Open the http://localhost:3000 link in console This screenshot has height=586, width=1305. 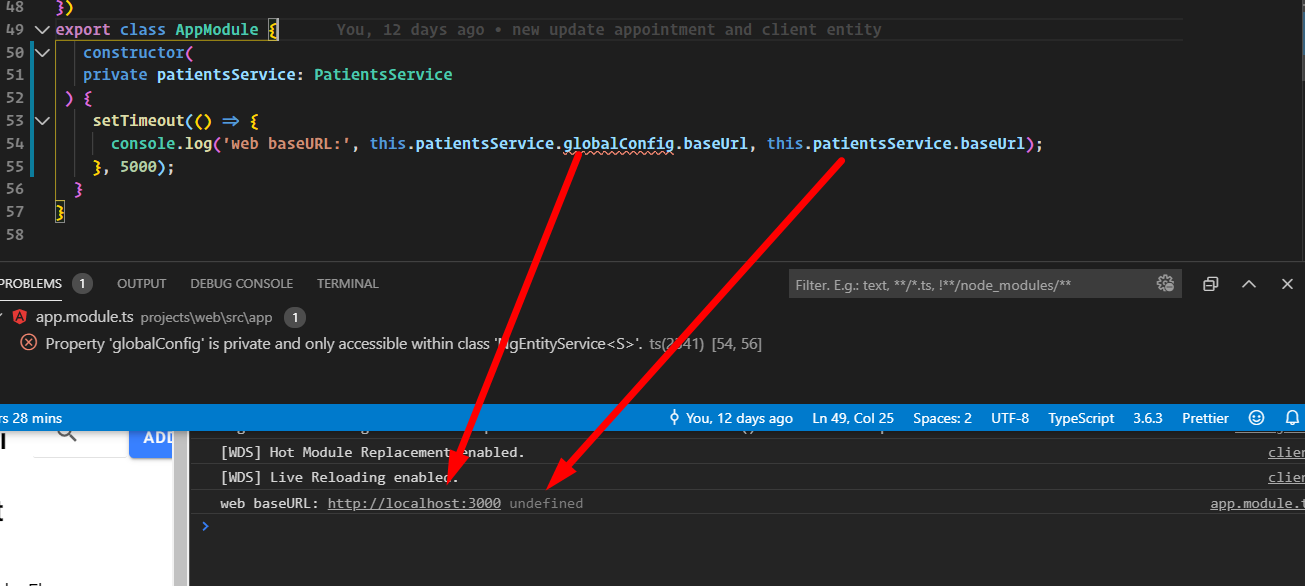coord(414,503)
